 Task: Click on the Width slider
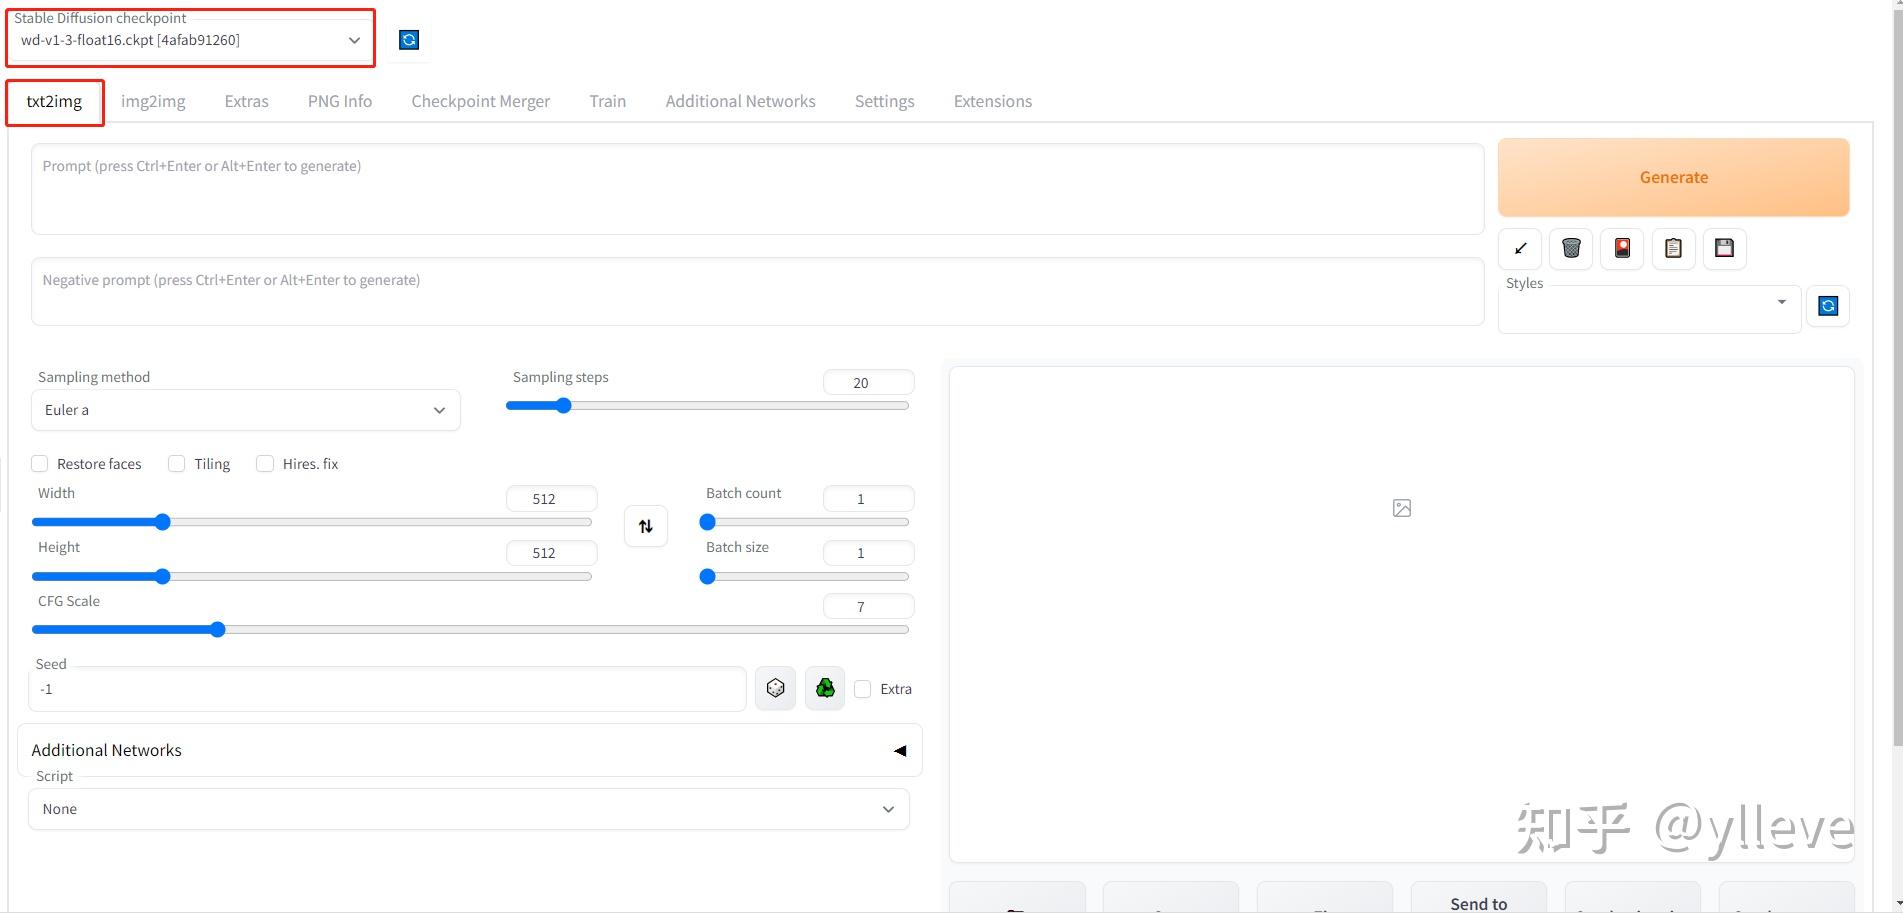[x=312, y=522]
